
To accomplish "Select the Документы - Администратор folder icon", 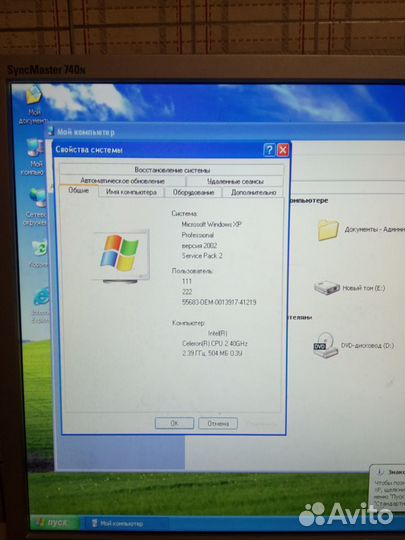I will pyautogui.click(x=329, y=230).
